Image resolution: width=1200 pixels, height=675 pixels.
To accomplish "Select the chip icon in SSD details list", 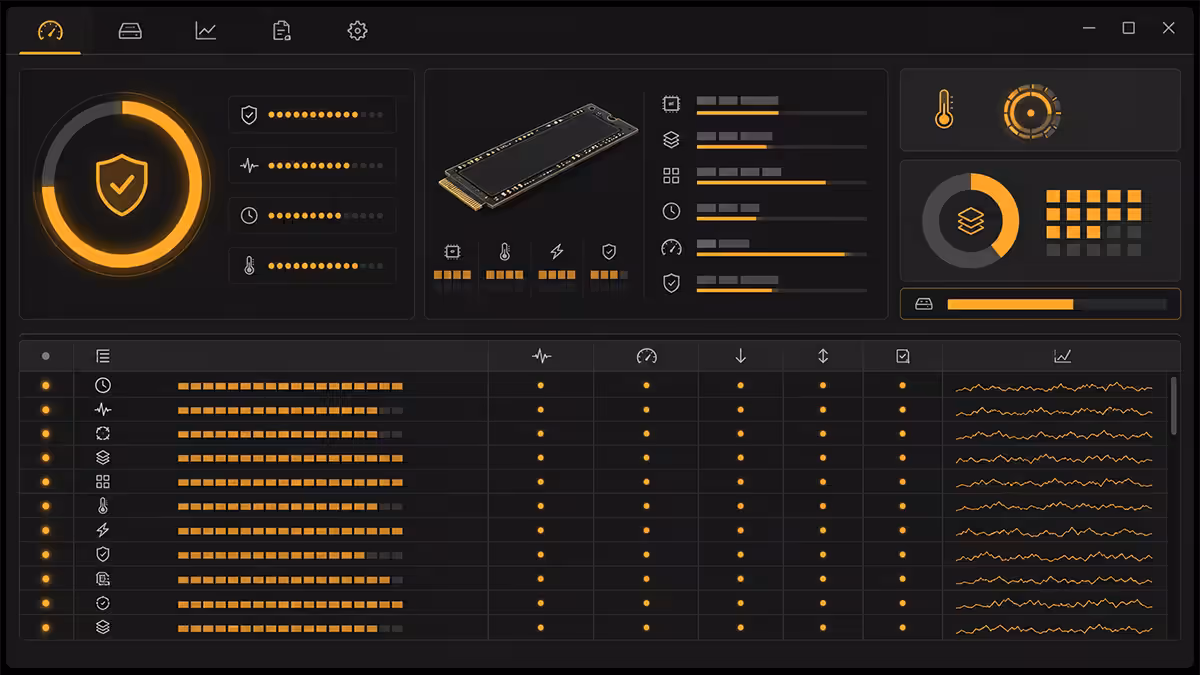I will click(671, 104).
